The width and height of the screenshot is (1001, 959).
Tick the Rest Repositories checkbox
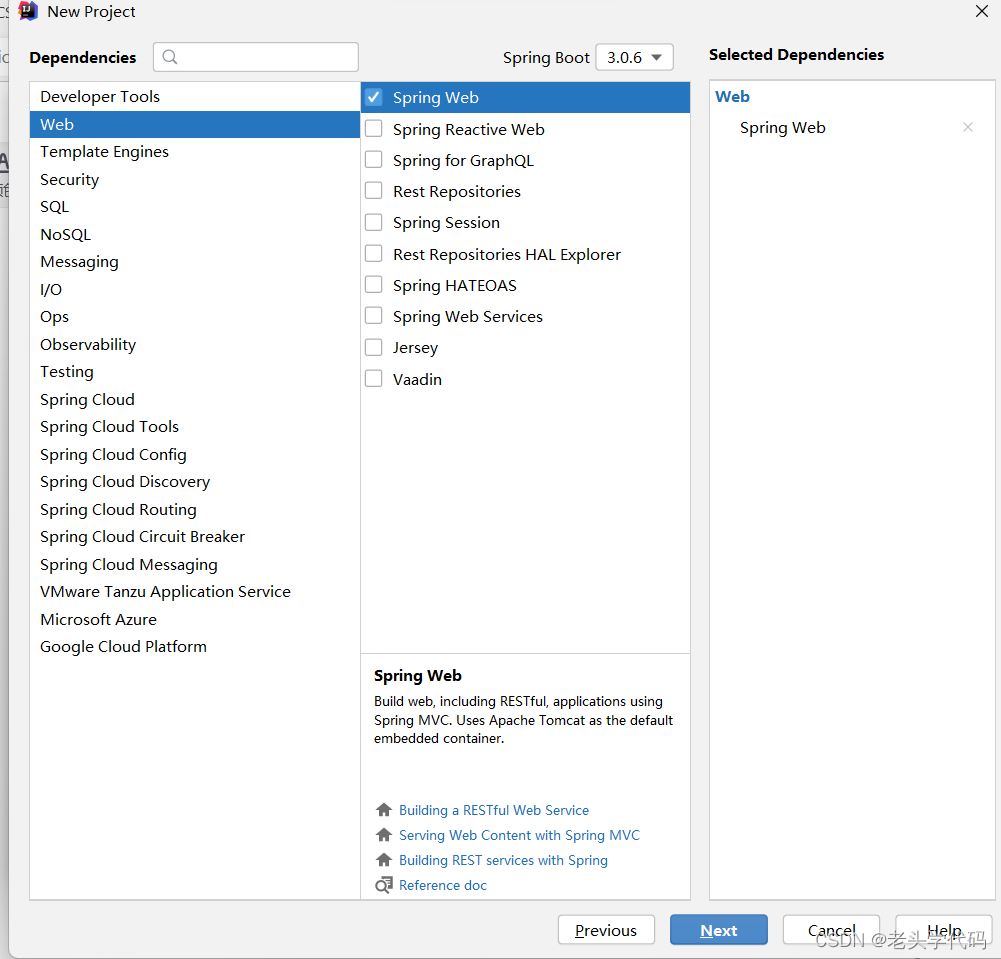pyautogui.click(x=373, y=191)
